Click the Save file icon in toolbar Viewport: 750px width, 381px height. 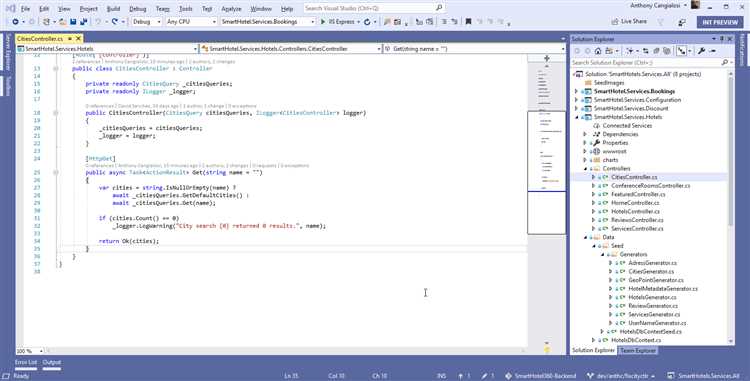pos(73,22)
